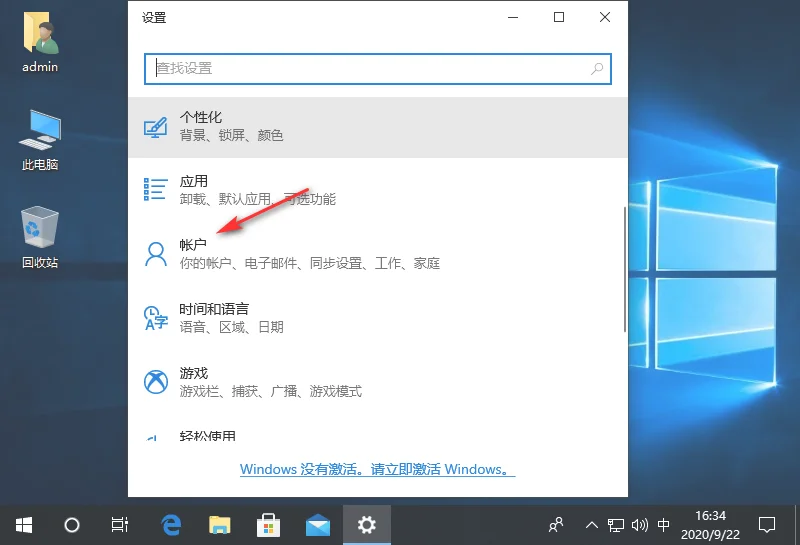
Task: Select the 此电脑 desktop icon
Action: click(x=40, y=140)
